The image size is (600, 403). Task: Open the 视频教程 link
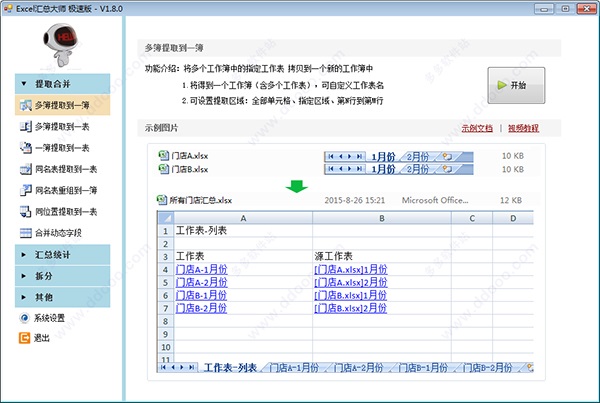coord(523,128)
